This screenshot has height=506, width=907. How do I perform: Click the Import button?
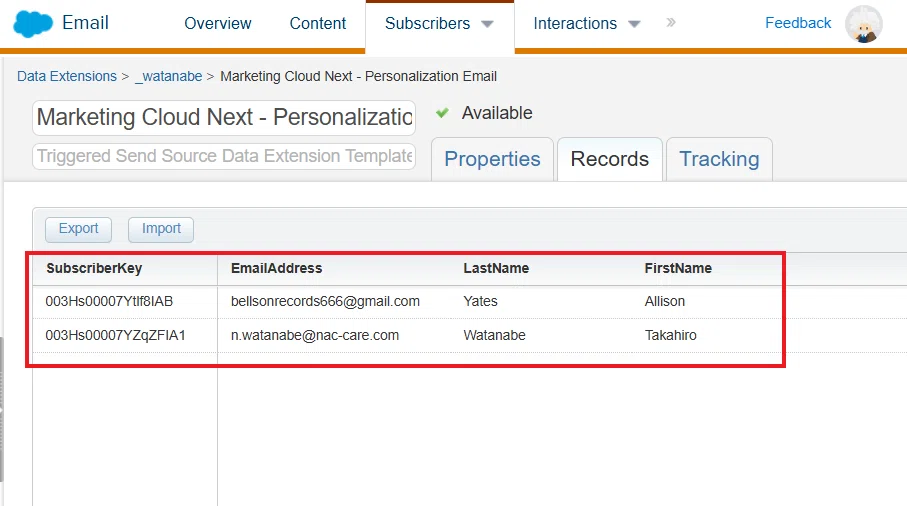click(161, 229)
